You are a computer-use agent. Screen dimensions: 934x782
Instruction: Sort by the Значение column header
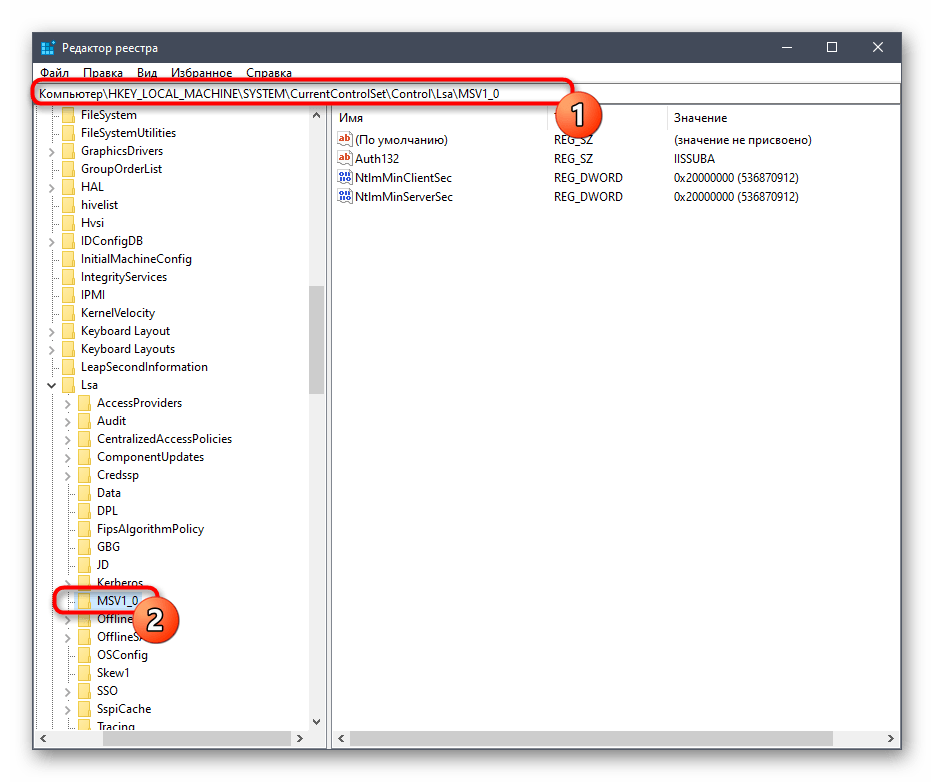coord(700,118)
